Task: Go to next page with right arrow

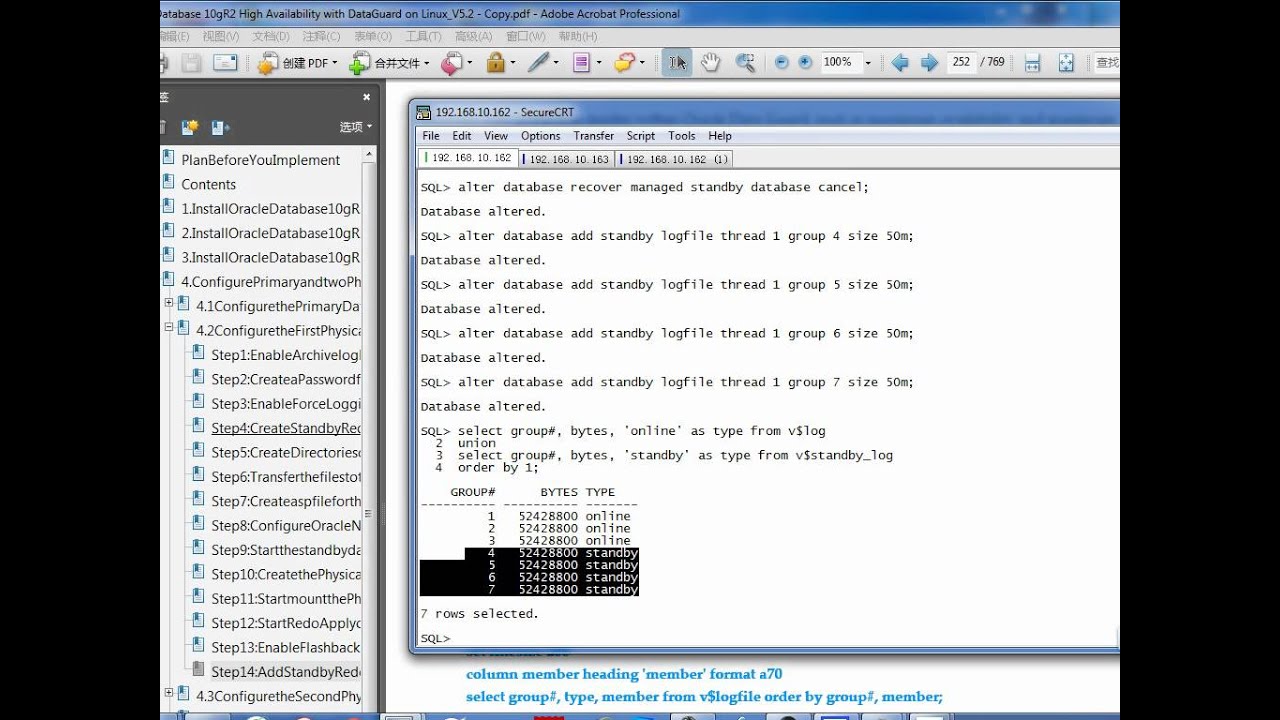Action: [929, 62]
